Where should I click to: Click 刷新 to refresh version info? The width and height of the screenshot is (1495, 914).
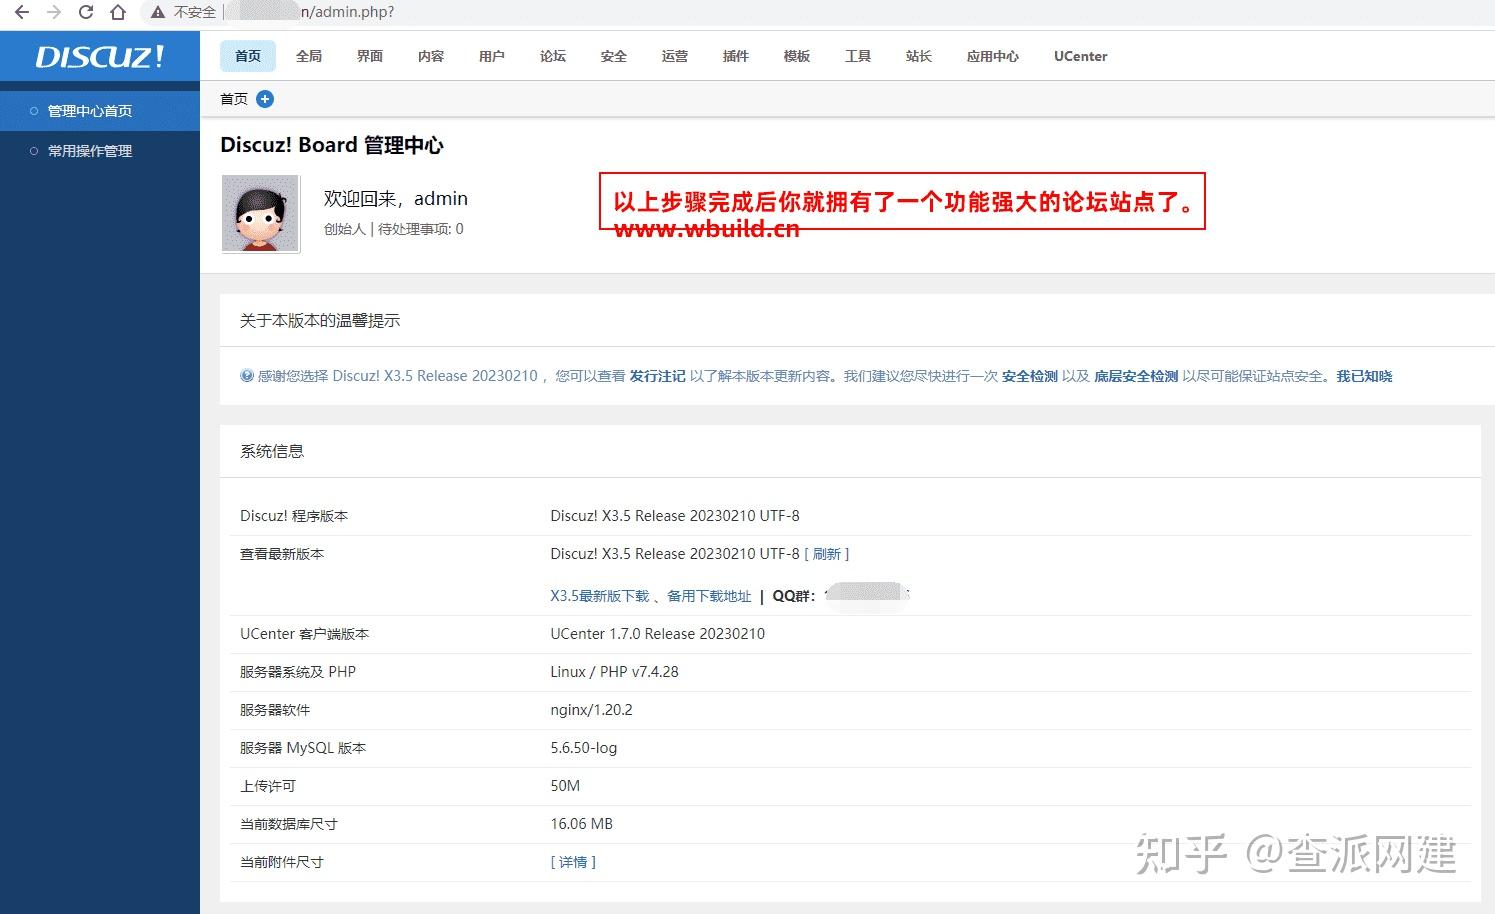point(828,554)
